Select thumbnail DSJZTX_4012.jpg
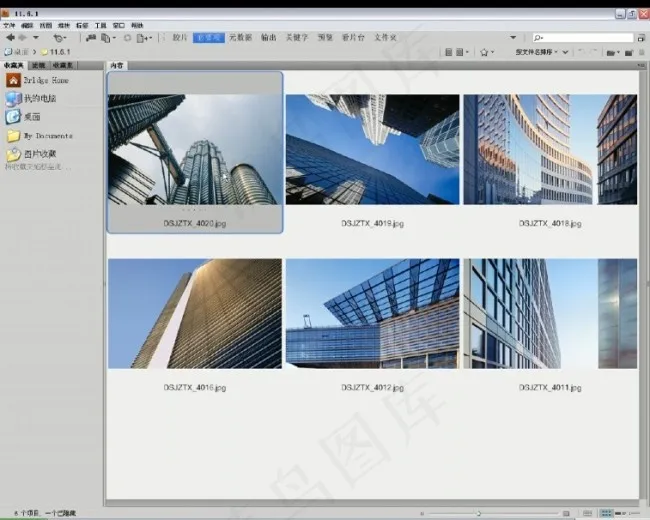Viewport: 650px width, 520px height. [372, 314]
